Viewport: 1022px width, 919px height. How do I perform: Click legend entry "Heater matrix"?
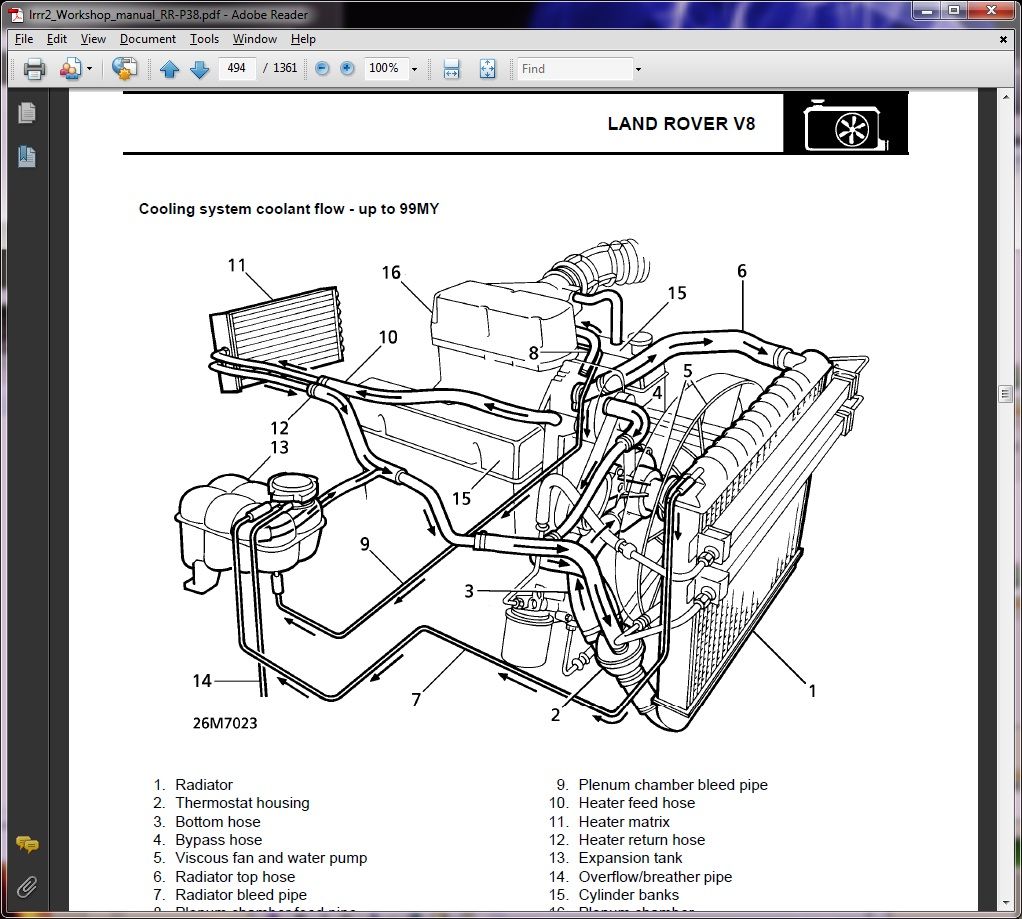[624, 822]
